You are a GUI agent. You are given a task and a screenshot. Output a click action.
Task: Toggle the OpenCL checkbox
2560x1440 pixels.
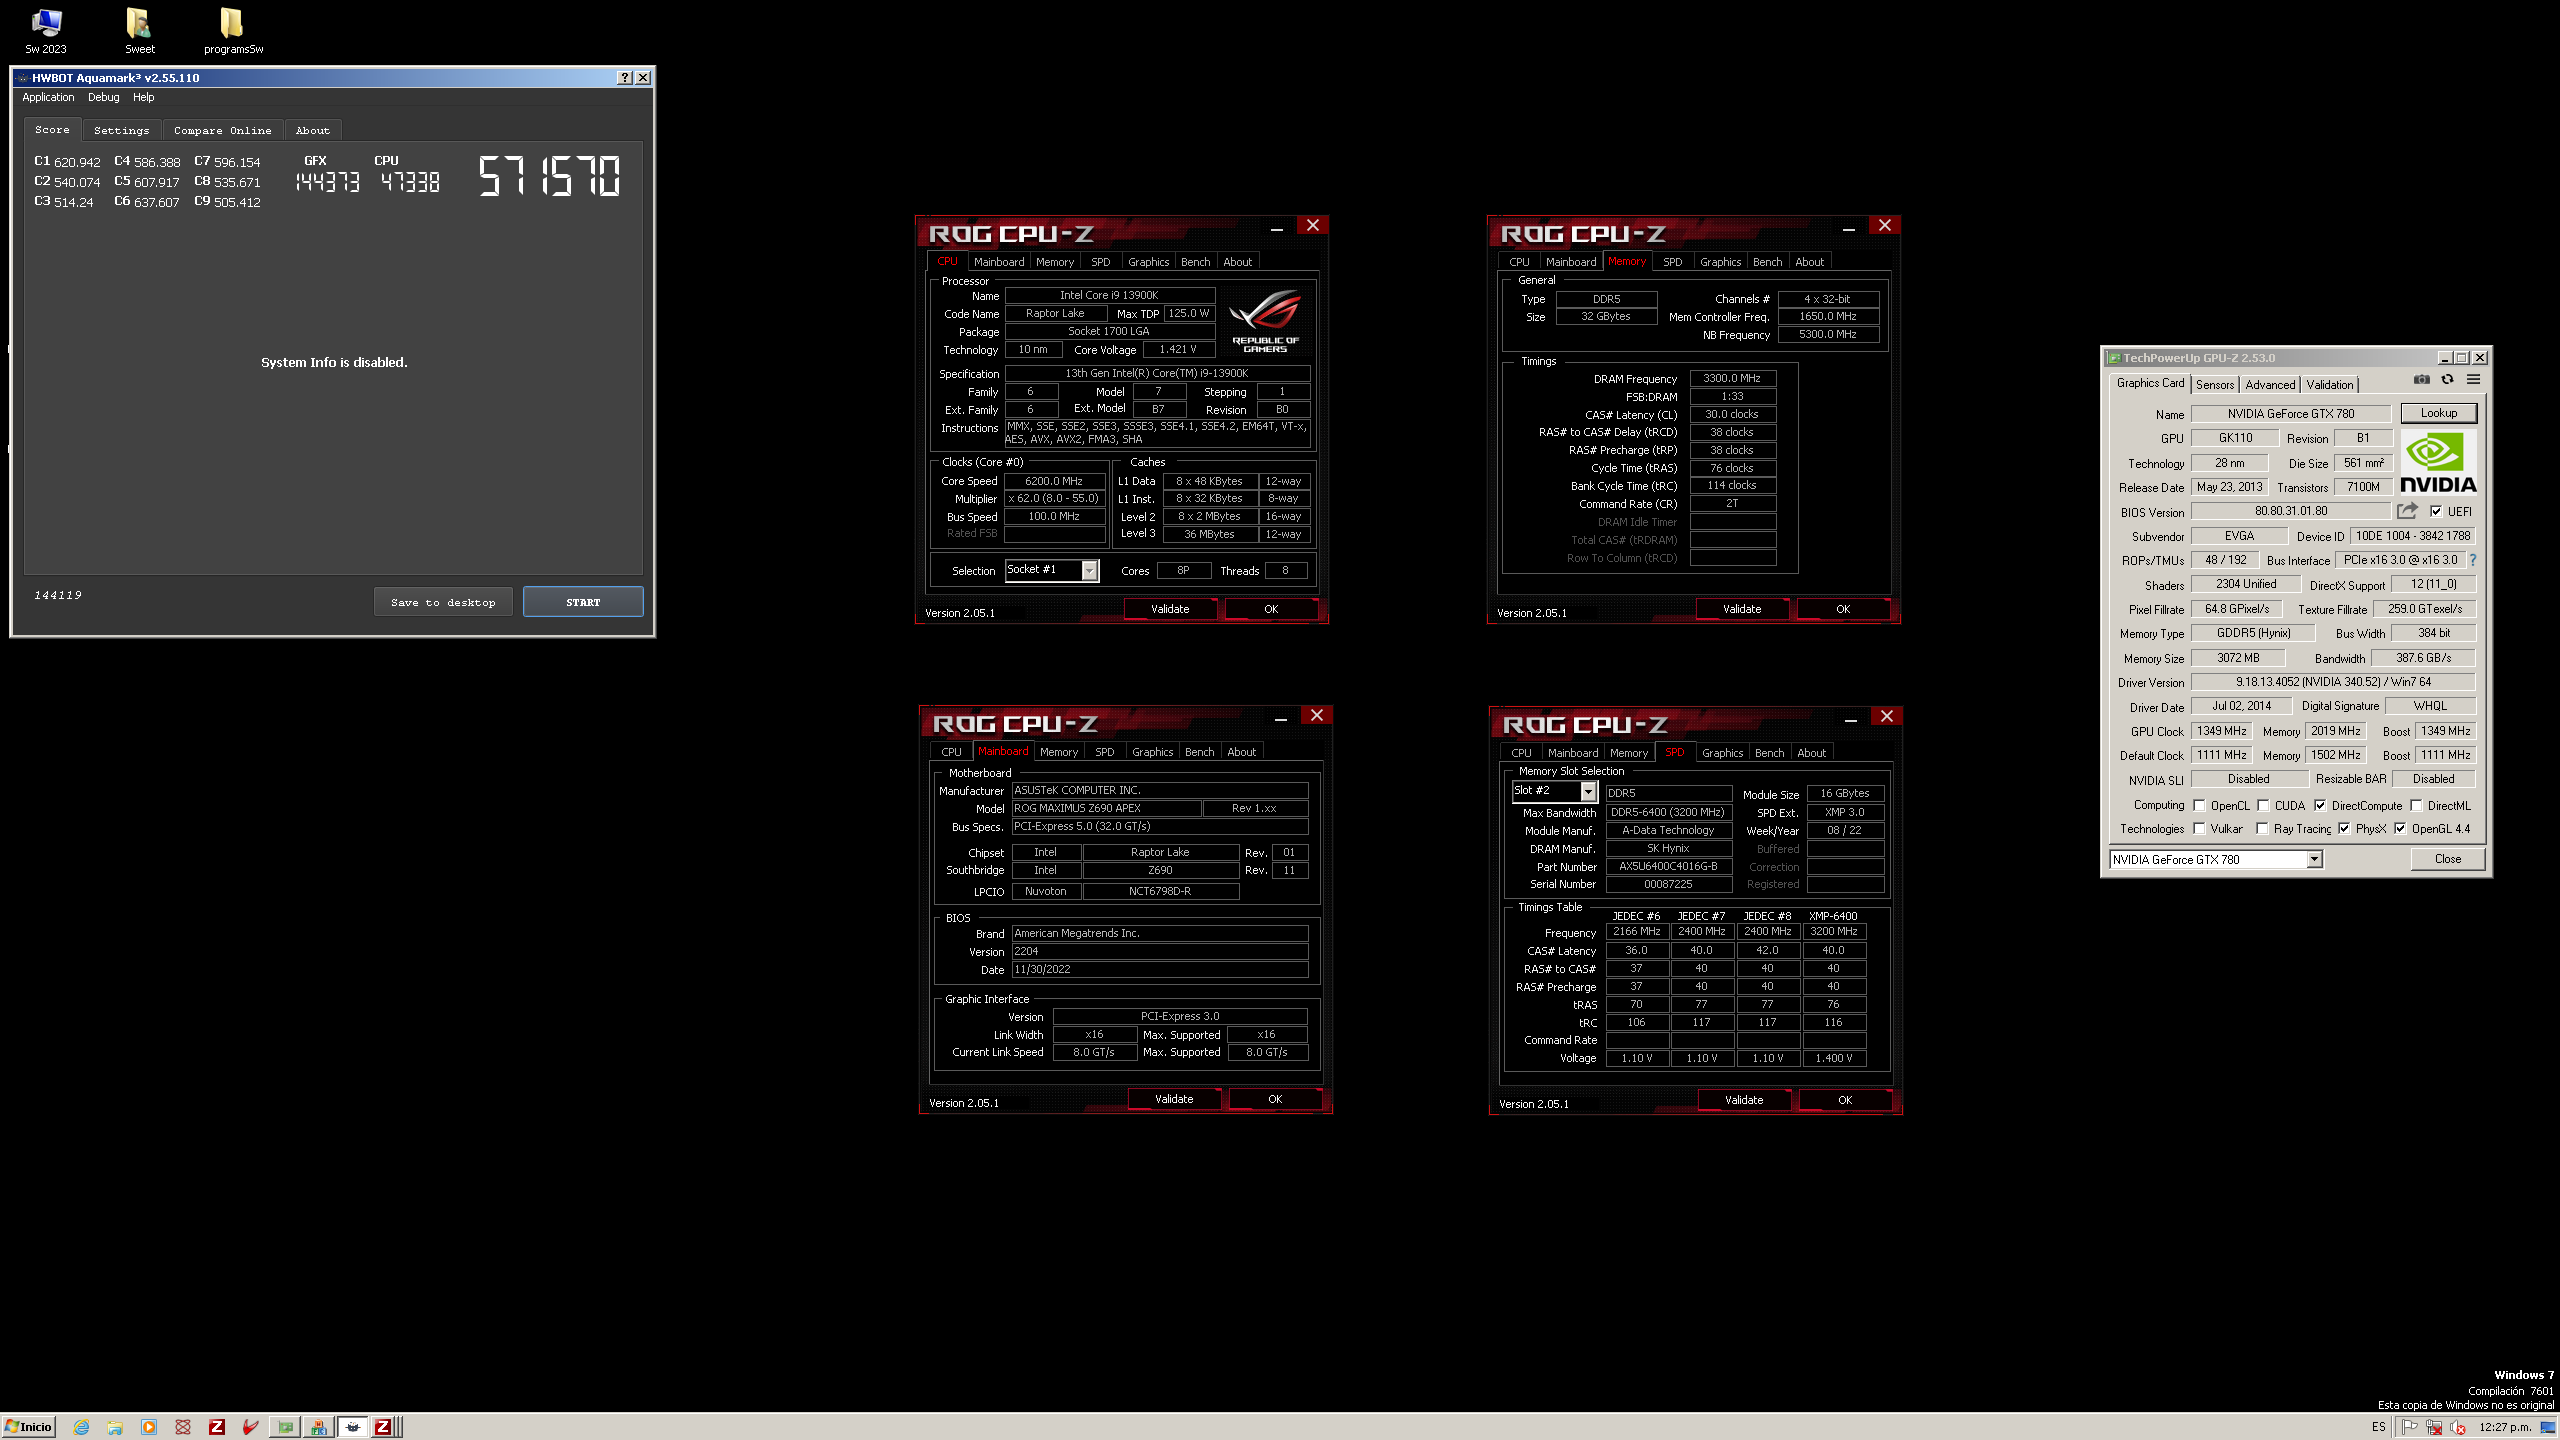pyautogui.click(x=2199, y=805)
